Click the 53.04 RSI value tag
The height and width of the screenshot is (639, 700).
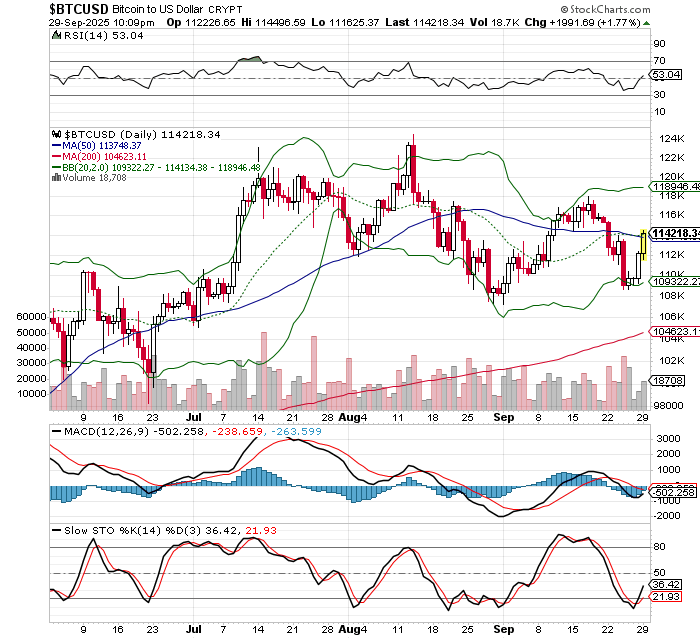pyautogui.click(x=665, y=75)
